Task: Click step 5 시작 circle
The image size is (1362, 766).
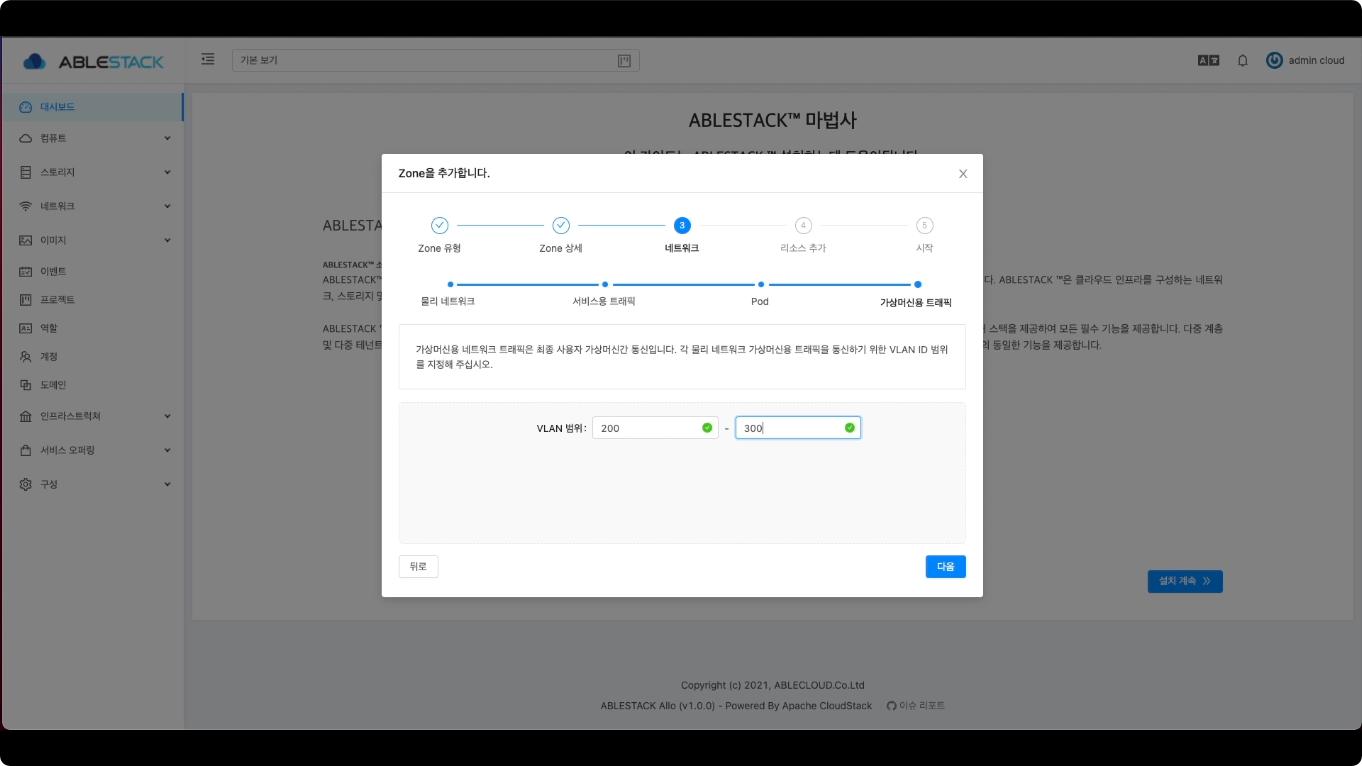Action: click(x=925, y=226)
